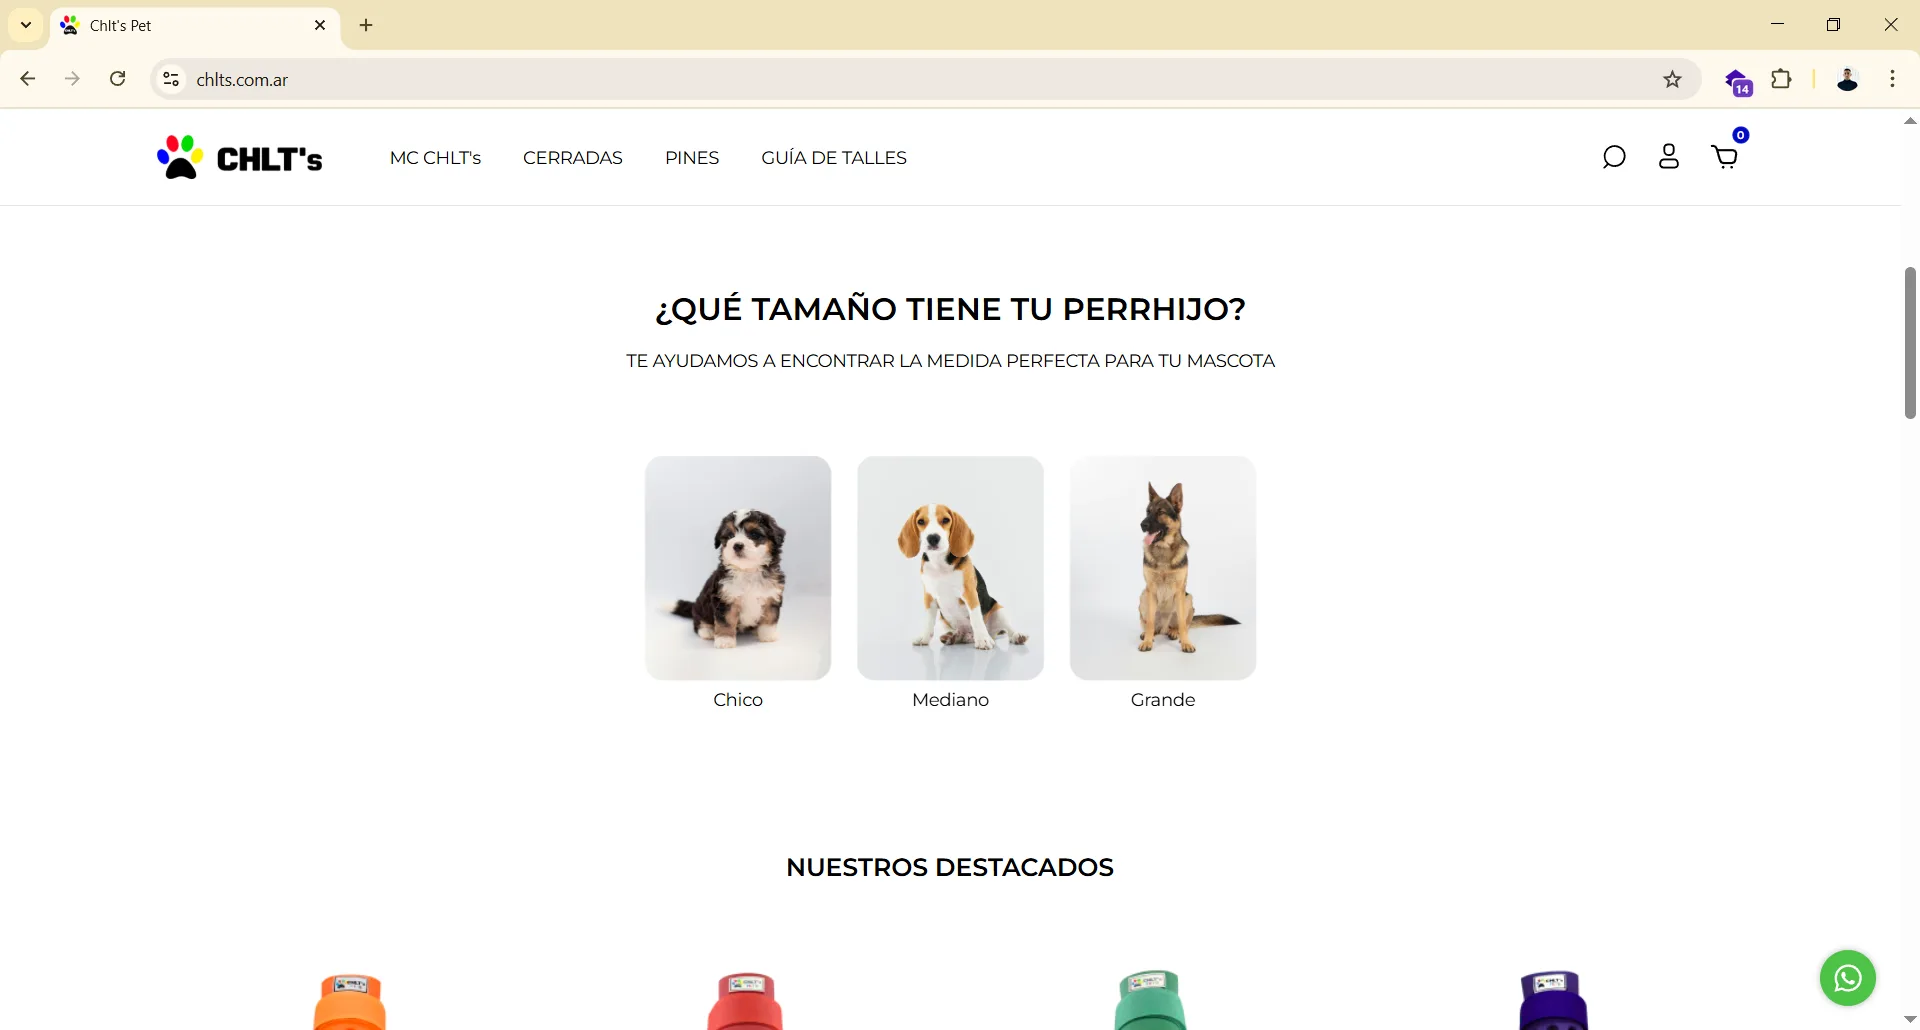The image size is (1920, 1030).
Task: Open the MC CHLT's menu item
Action: (435, 158)
